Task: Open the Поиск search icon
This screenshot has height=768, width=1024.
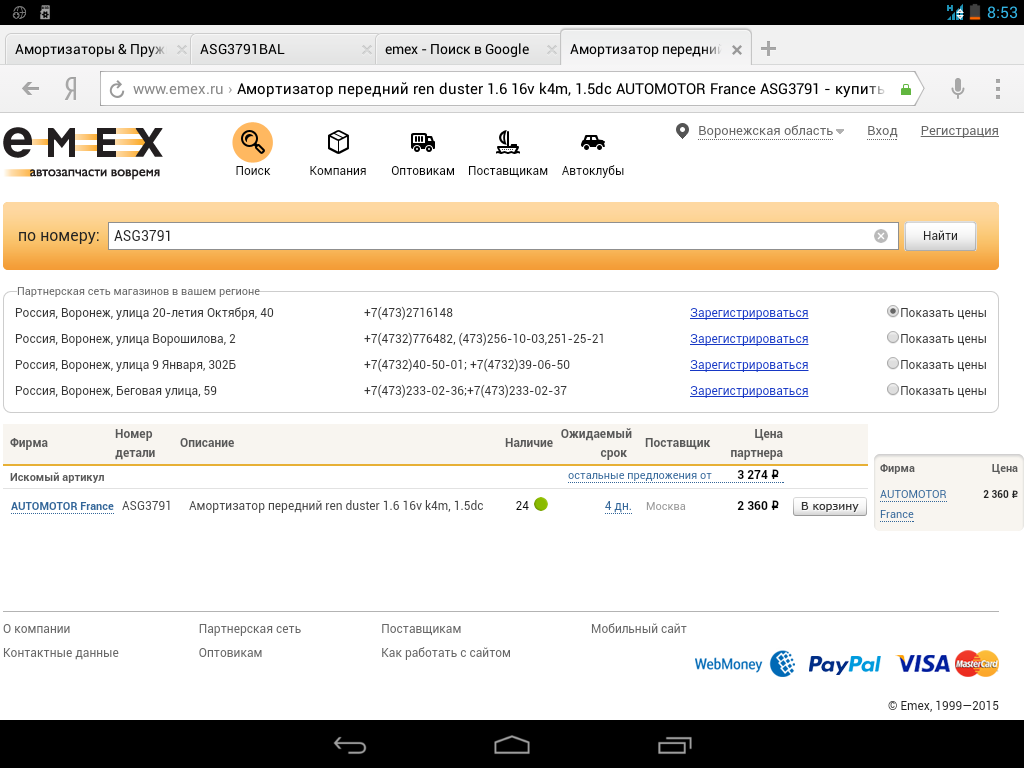Action: (253, 142)
